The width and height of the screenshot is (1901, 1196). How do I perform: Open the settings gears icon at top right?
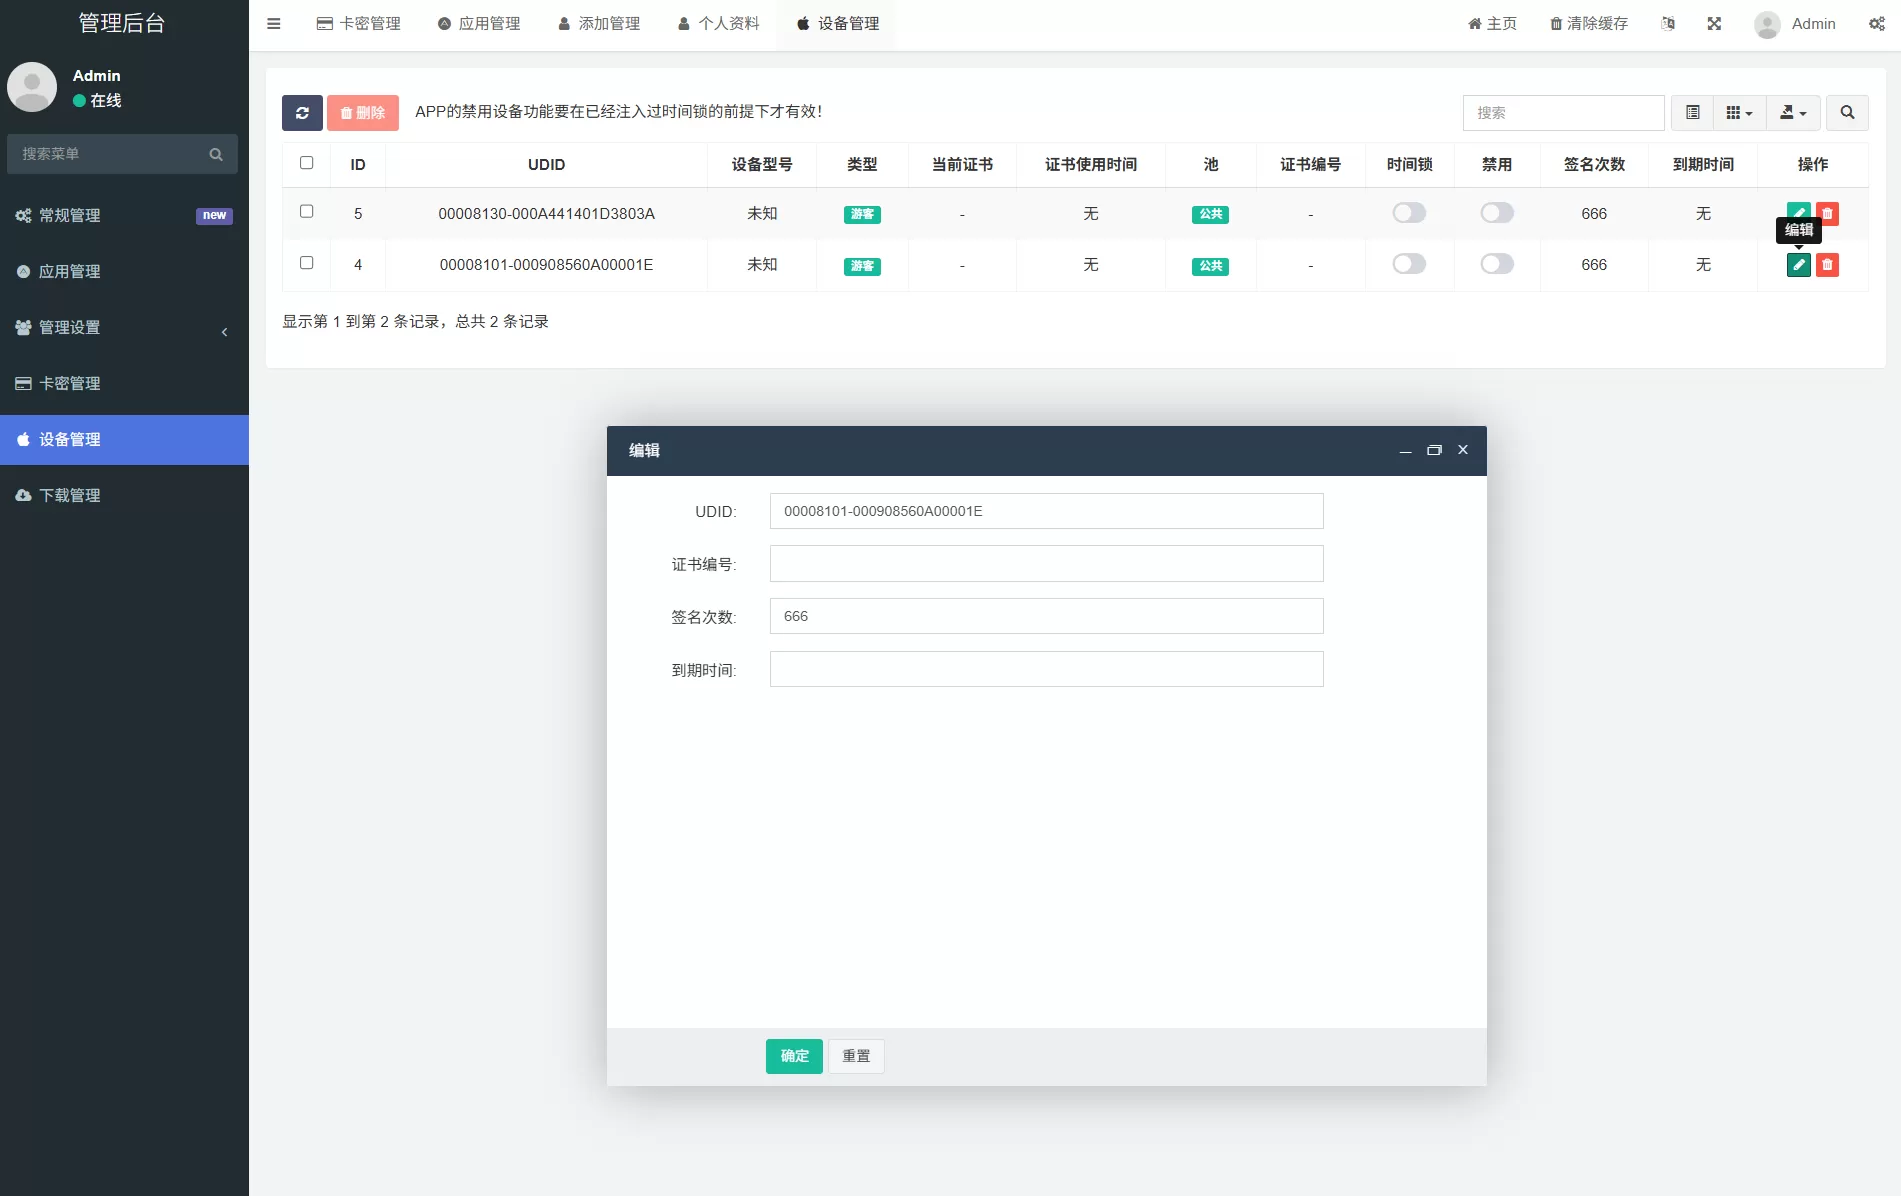[1877, 23]
